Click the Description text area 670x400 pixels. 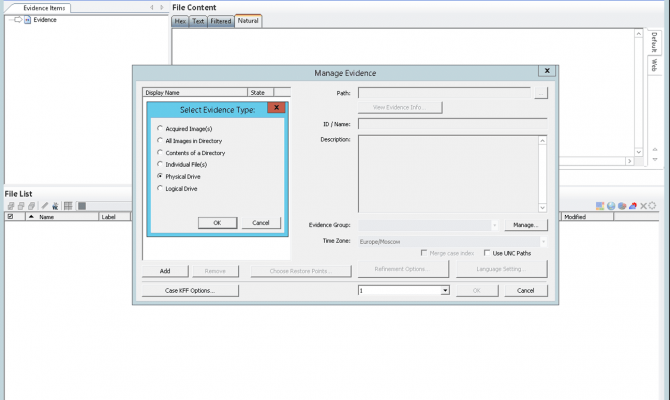tap(448, 174)
